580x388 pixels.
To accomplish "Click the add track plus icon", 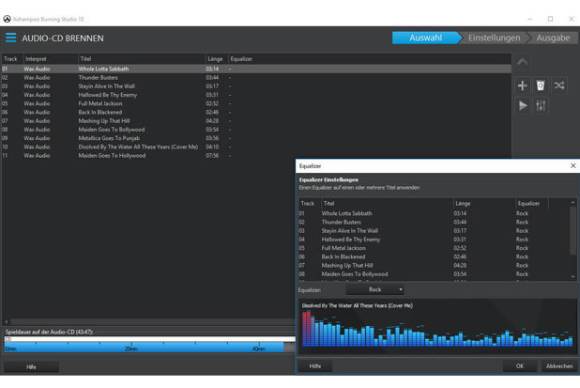I will click(522, 85).
